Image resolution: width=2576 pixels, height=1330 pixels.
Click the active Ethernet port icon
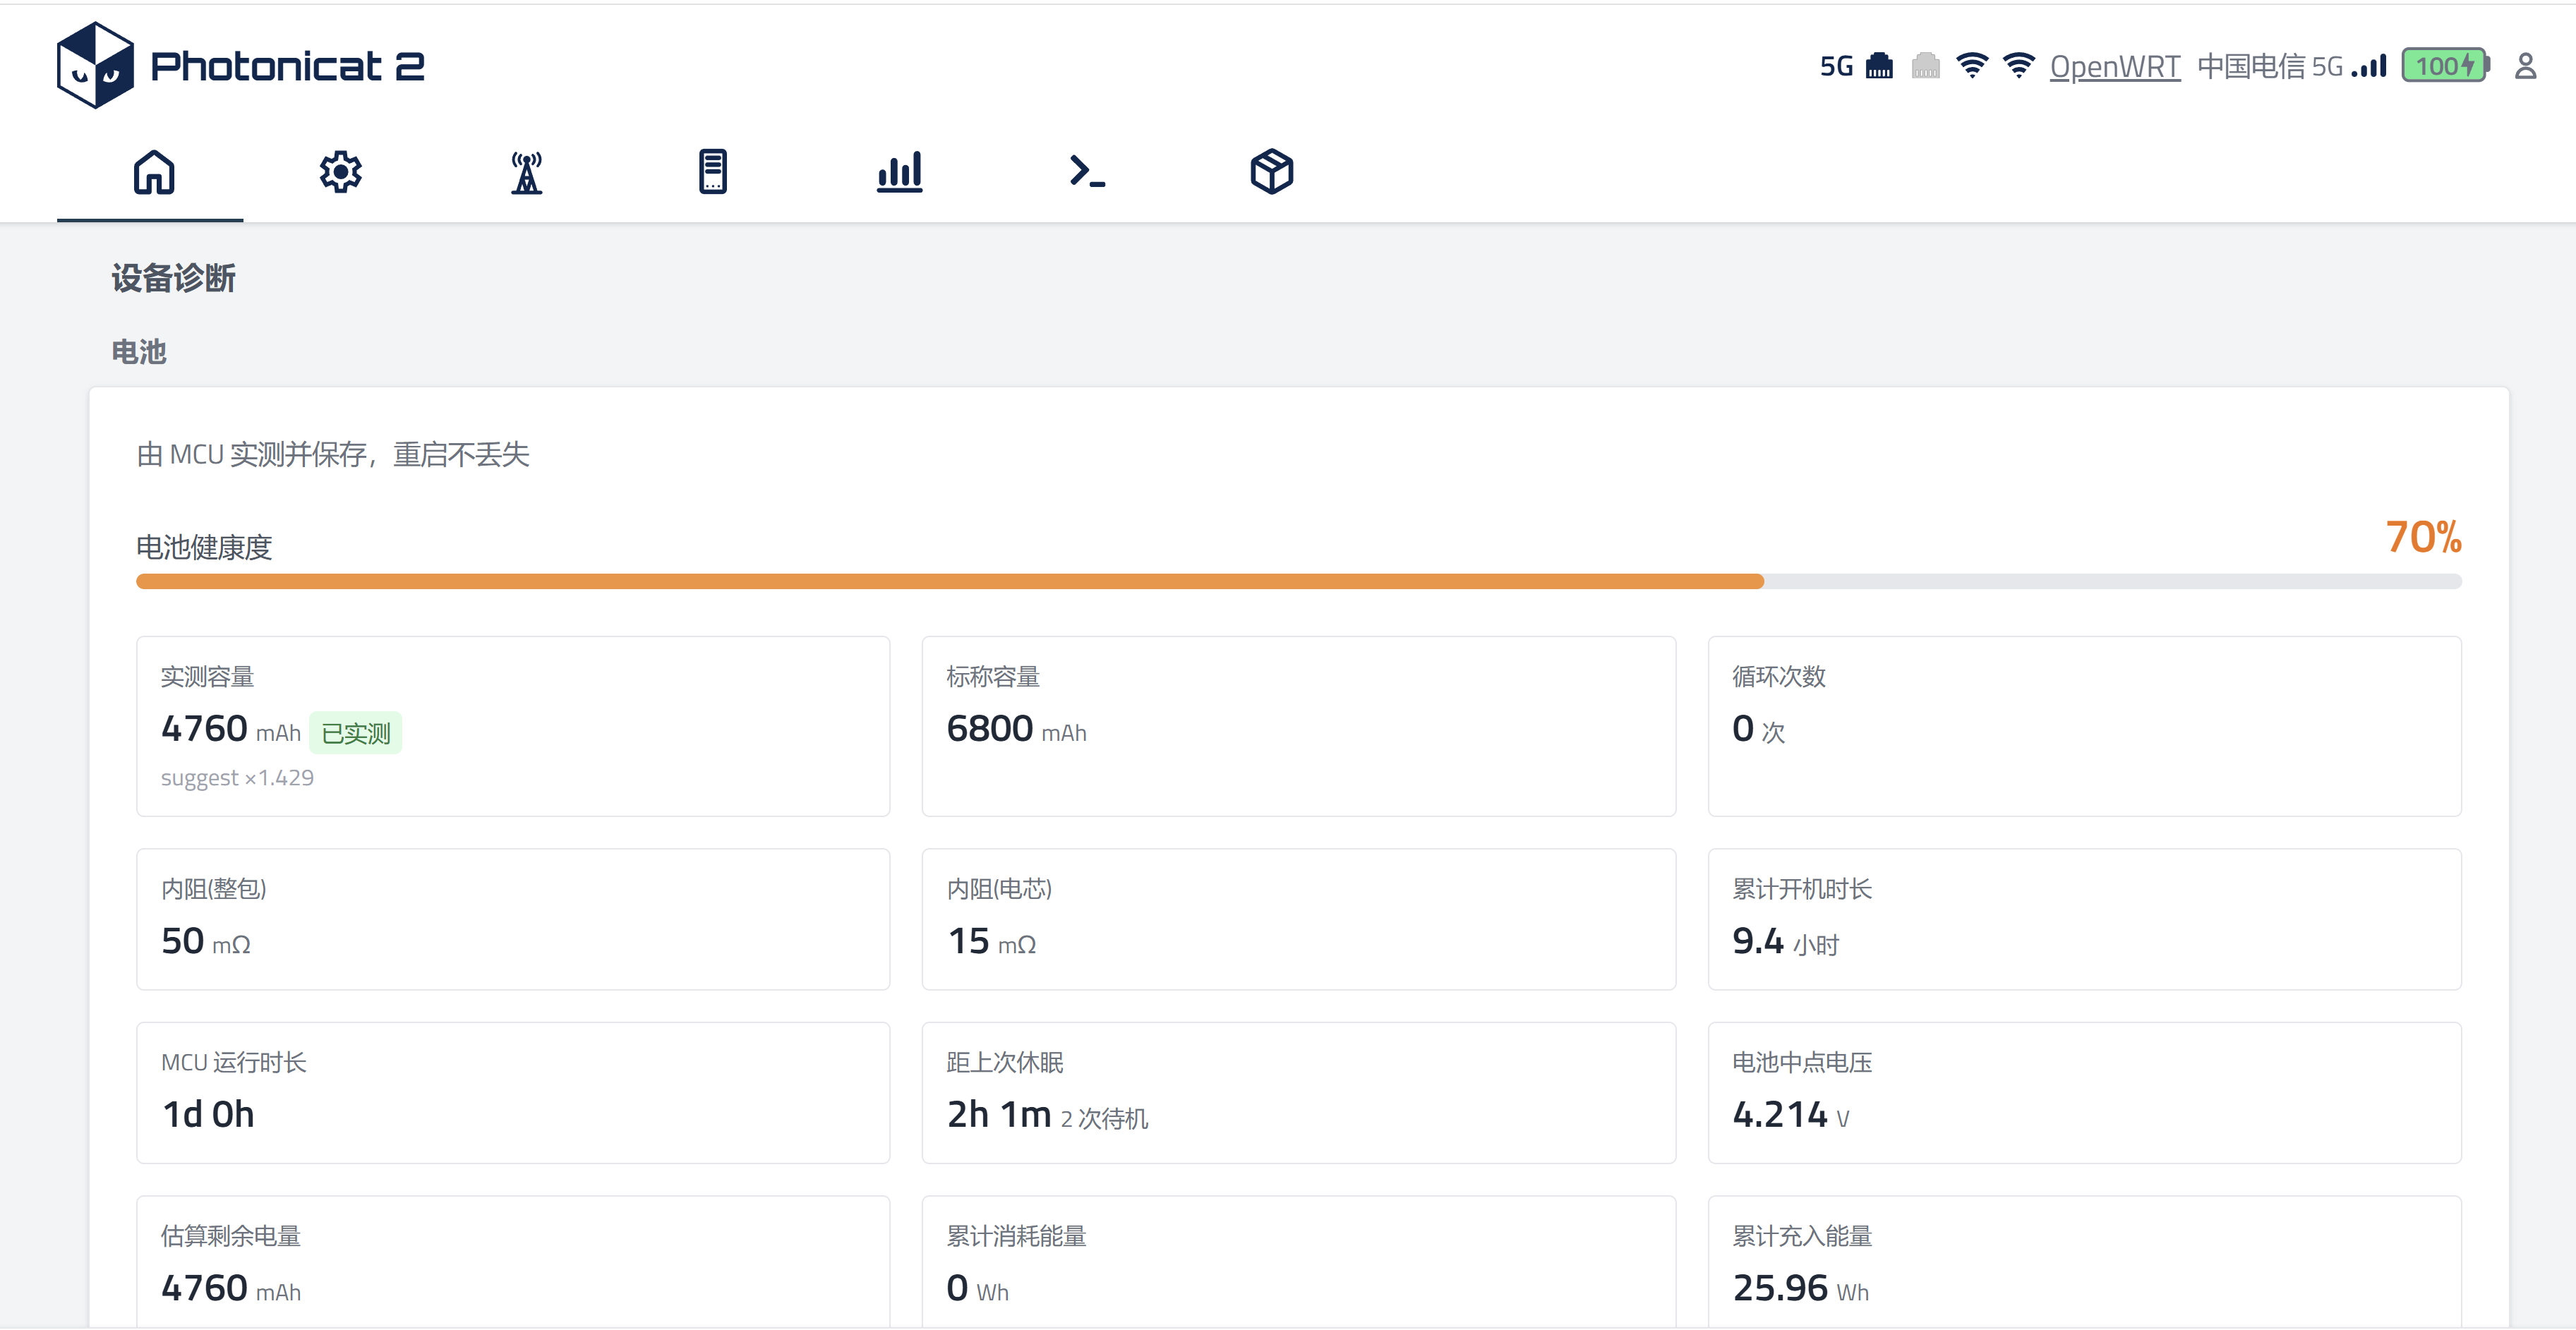1879,66
